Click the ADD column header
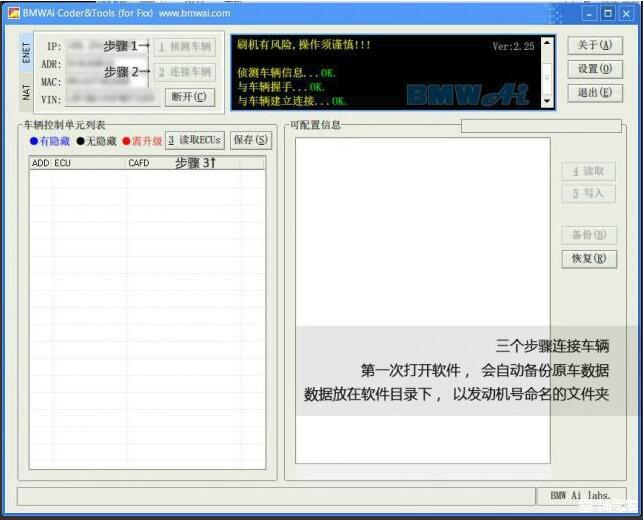643x520 pixels. 40,163
